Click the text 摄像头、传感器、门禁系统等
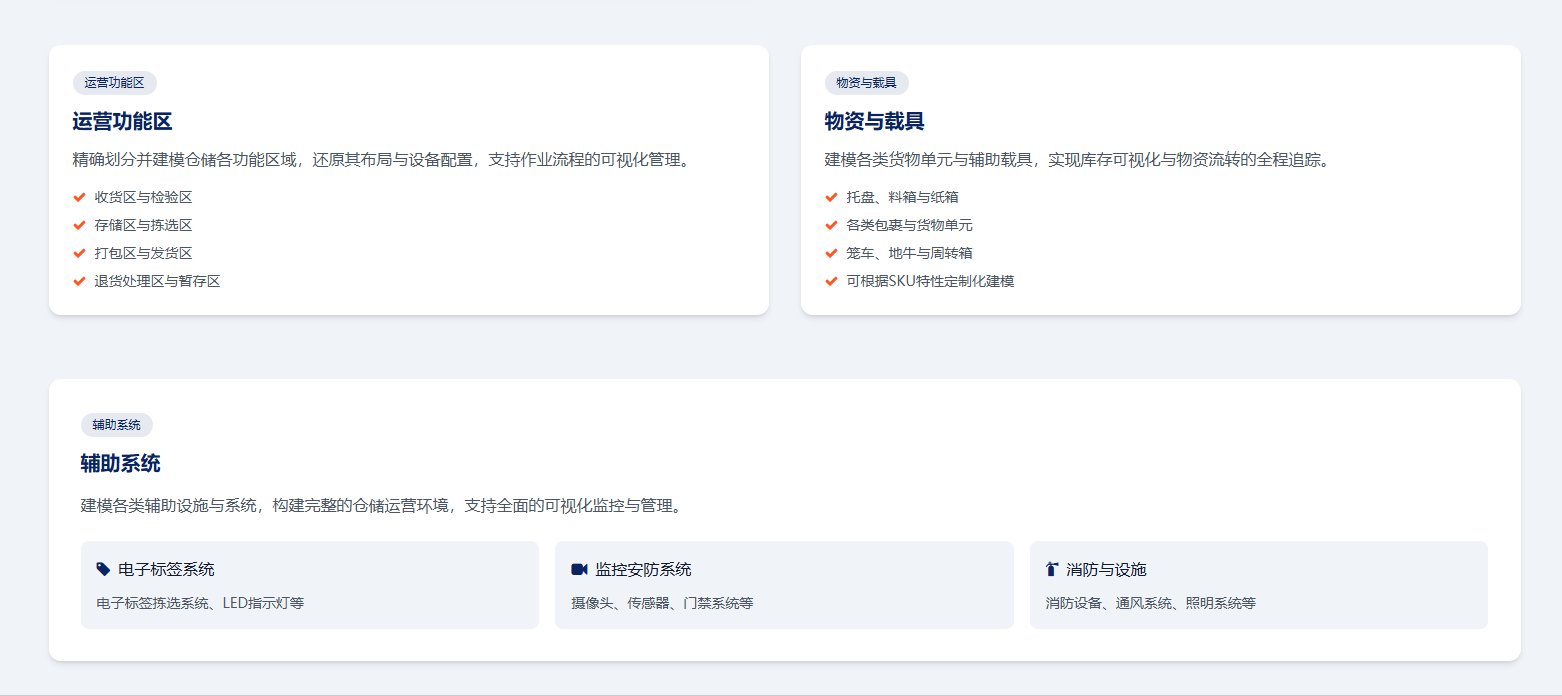The height and width of the screenshot is (696, 1562). coord(662,603)
